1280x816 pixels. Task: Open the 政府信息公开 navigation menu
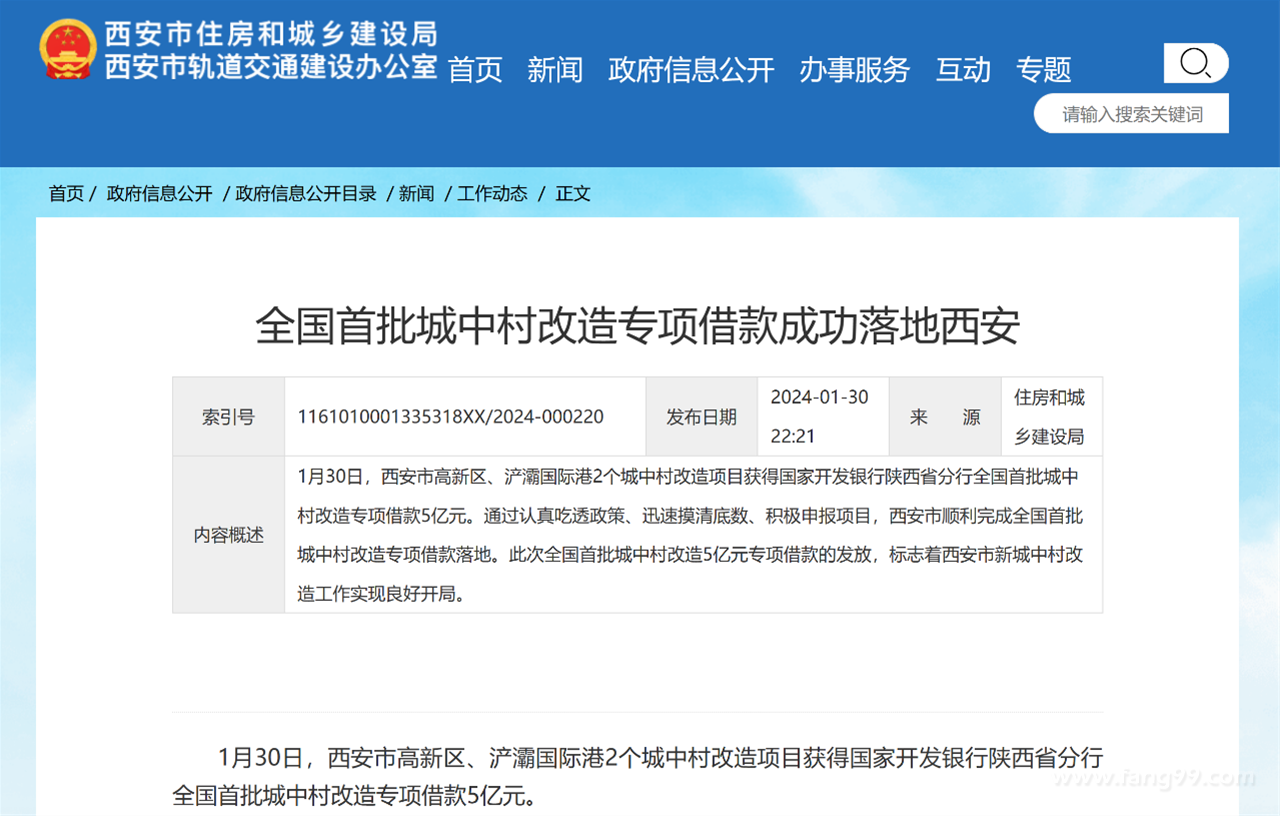click(691, 70)
